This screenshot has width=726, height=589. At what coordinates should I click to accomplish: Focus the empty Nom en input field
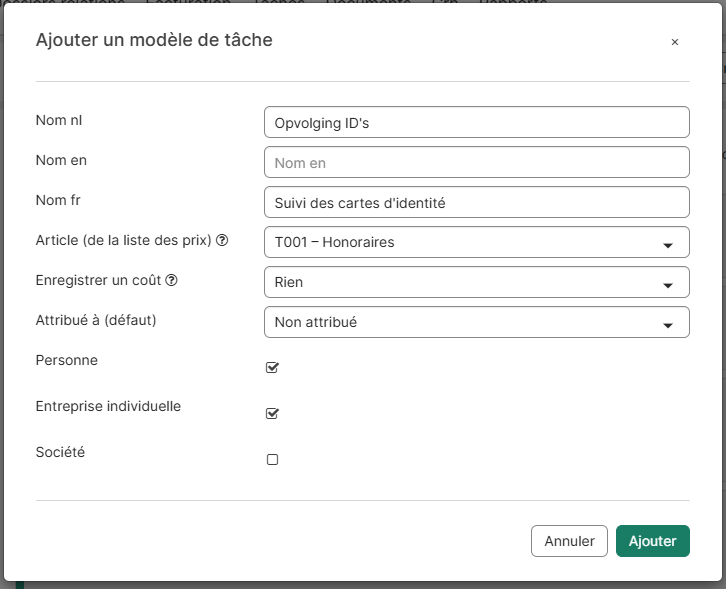click(476, 162)
